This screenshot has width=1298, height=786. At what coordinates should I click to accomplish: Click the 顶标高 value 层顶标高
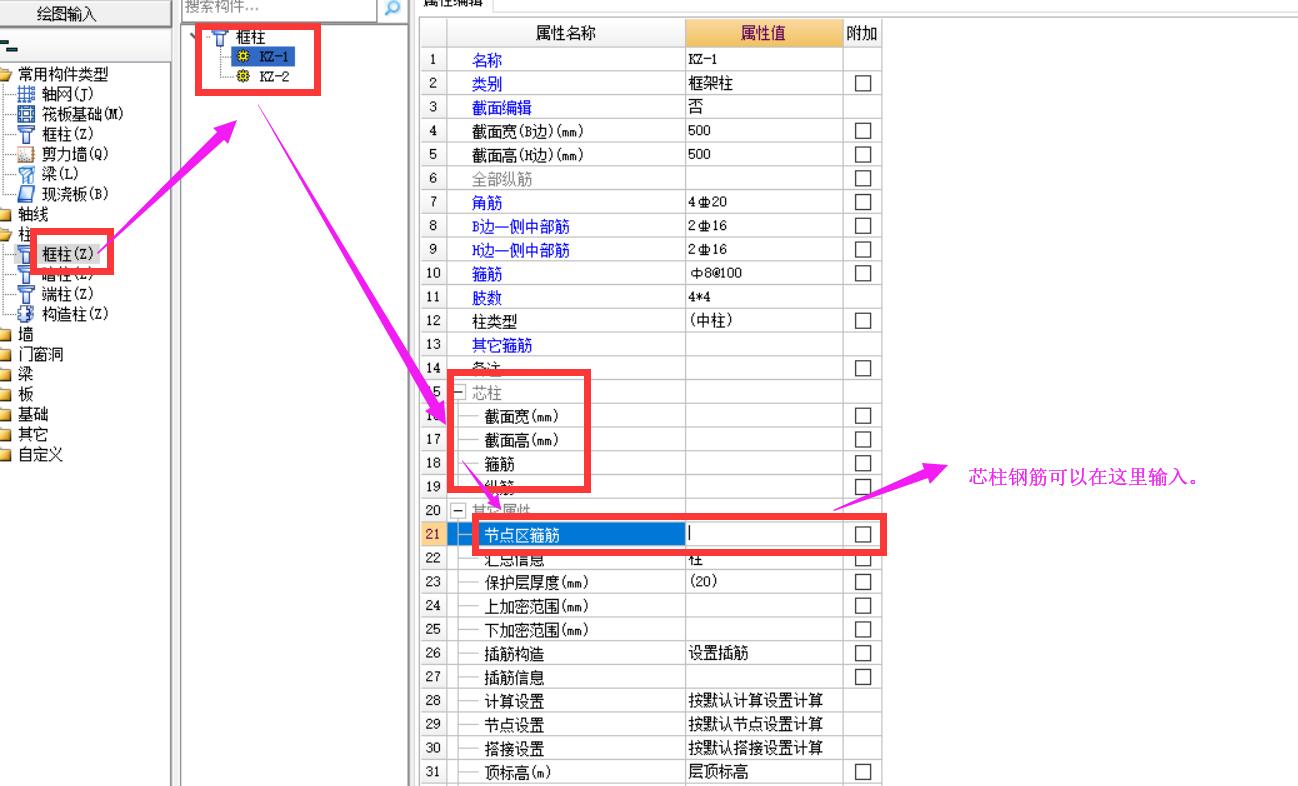click(x=764, y=772)
